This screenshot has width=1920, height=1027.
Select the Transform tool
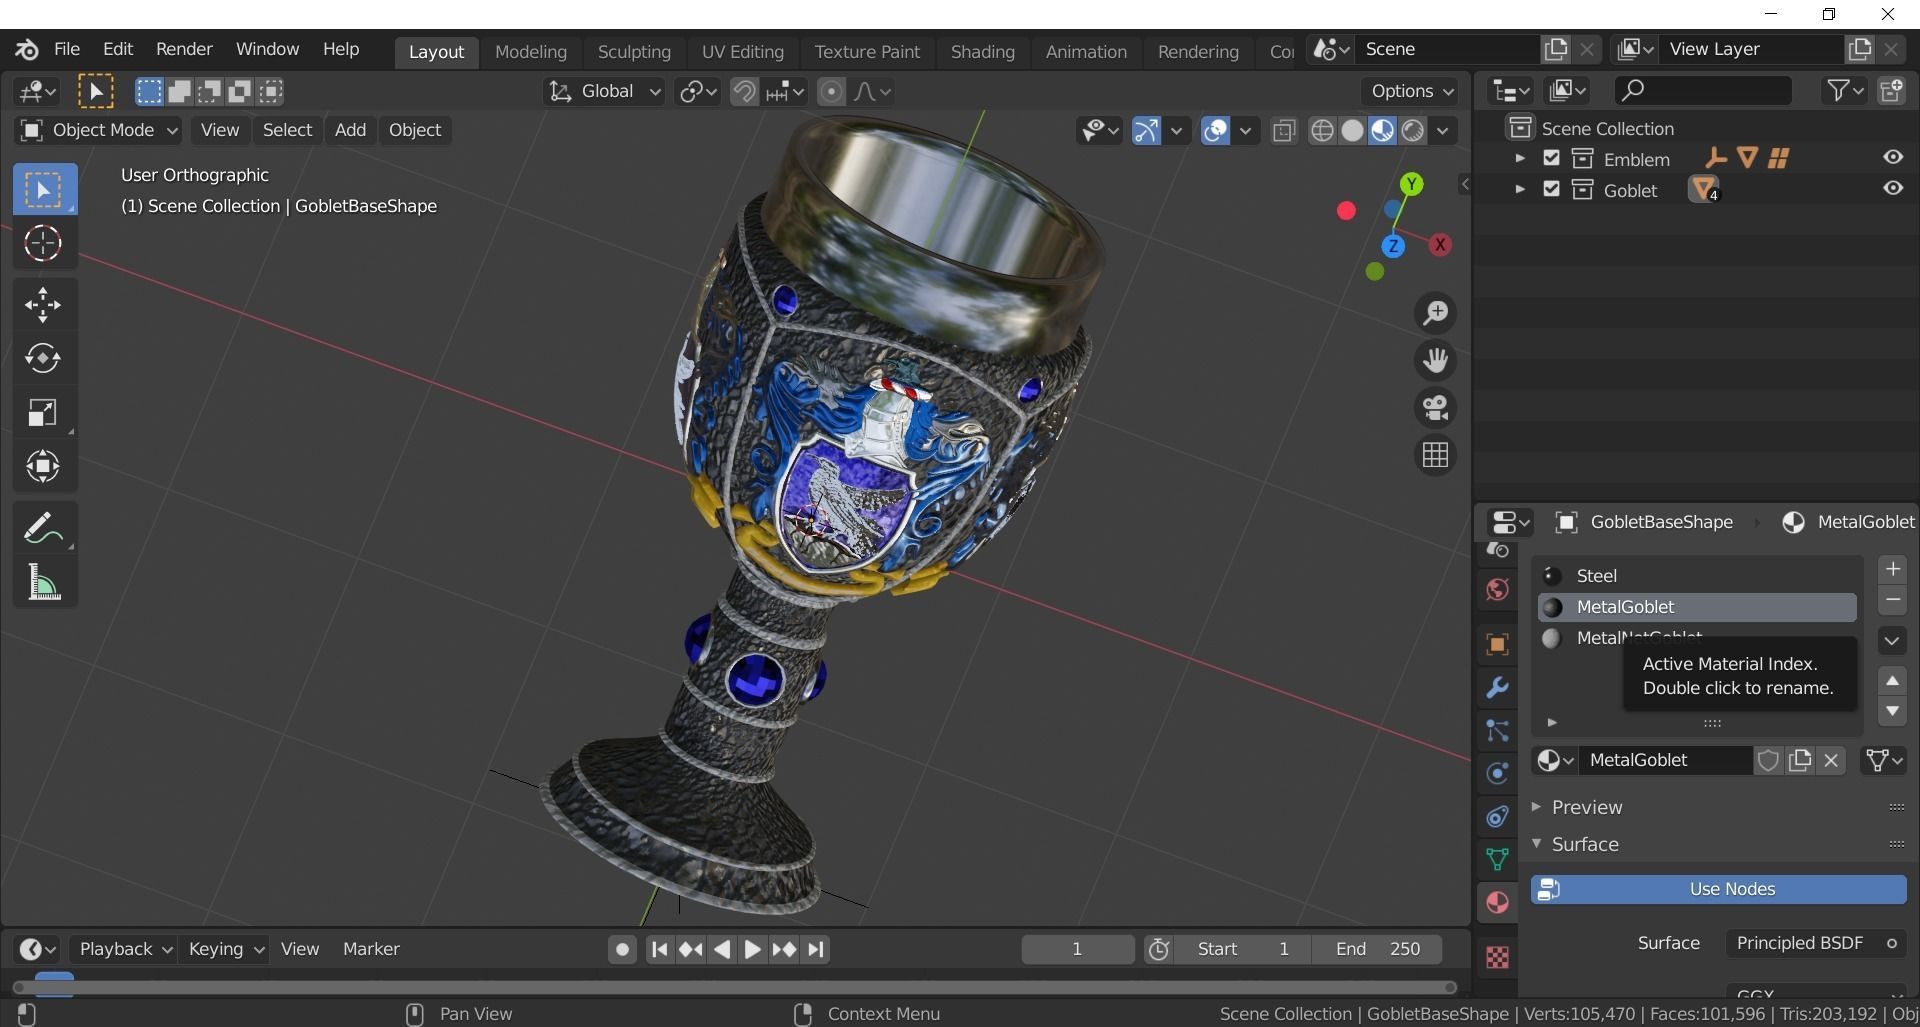44,466
